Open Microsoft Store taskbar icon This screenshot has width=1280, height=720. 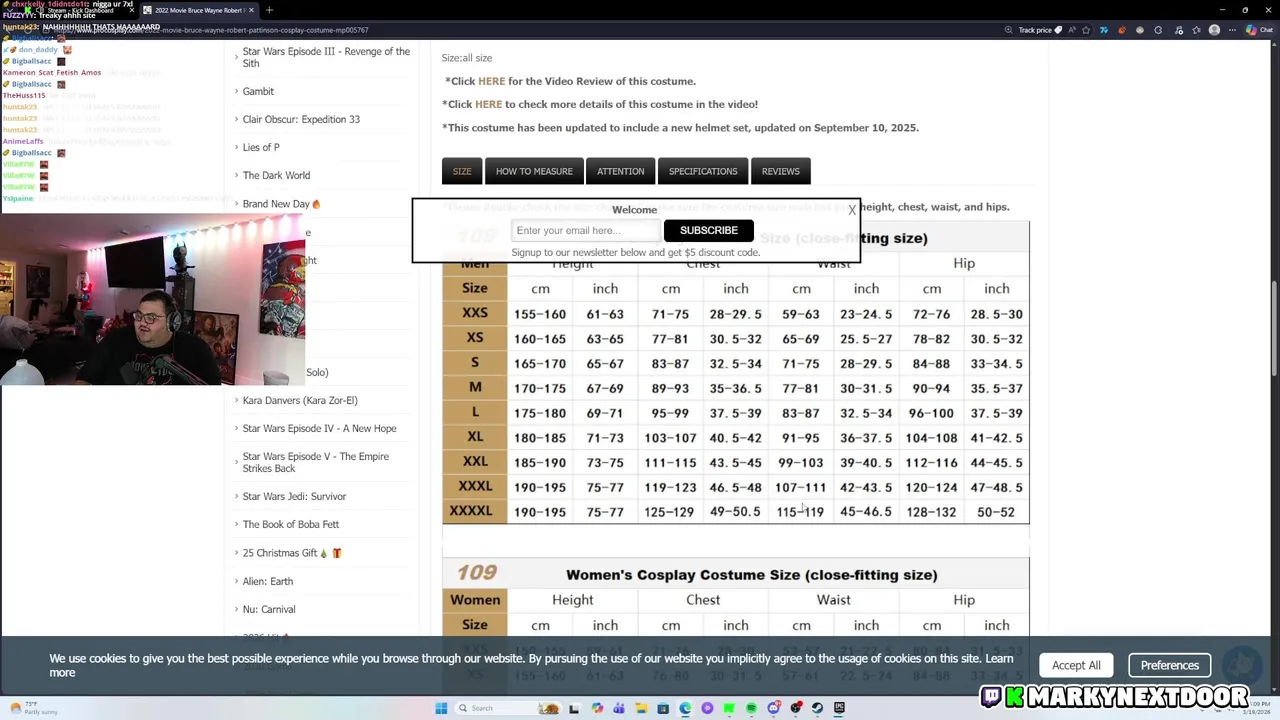pos(663,708)
